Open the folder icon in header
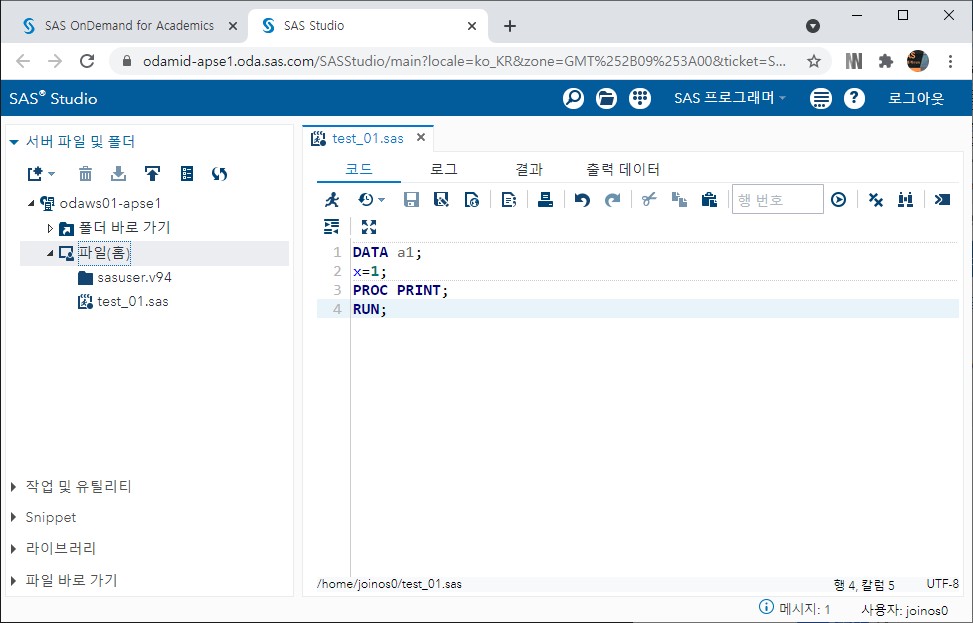 pos(606,98)
